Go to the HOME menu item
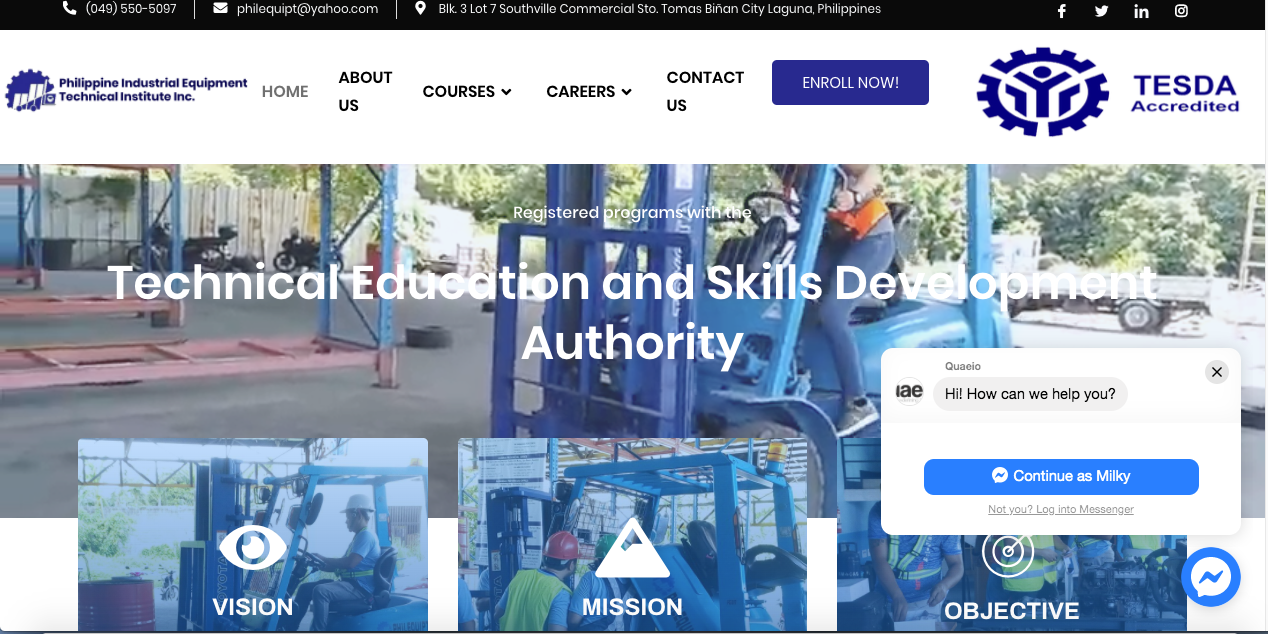The image size is (1268, 634). (285, 91)
